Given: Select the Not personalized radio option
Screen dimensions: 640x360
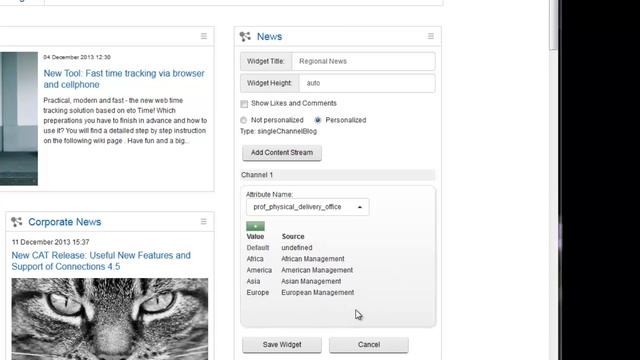Looking at the screenshot, I should click(x=244, y=120).
